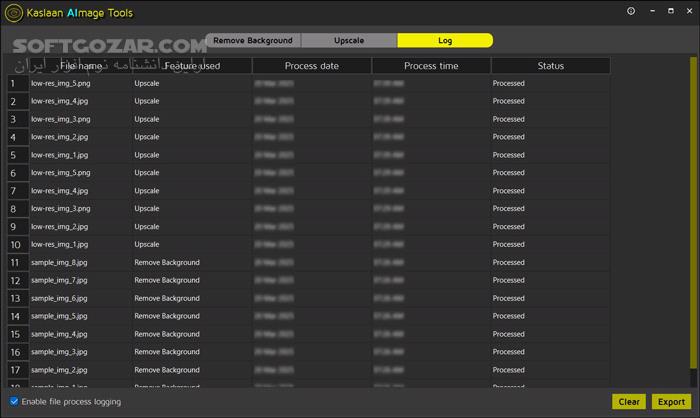Screen dimensions: 700x418
Task: Close the Kaslaan AImage Tools window
Action: point(687,12)
